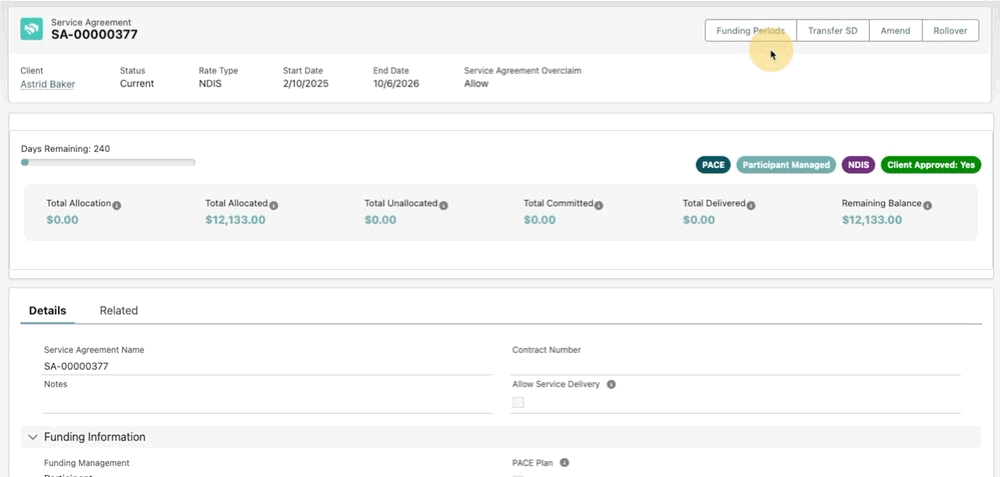Switch to the Related tab
The width and height of the screenshot is (1000, 477).
pyautogui.click(x=119, y=311)
